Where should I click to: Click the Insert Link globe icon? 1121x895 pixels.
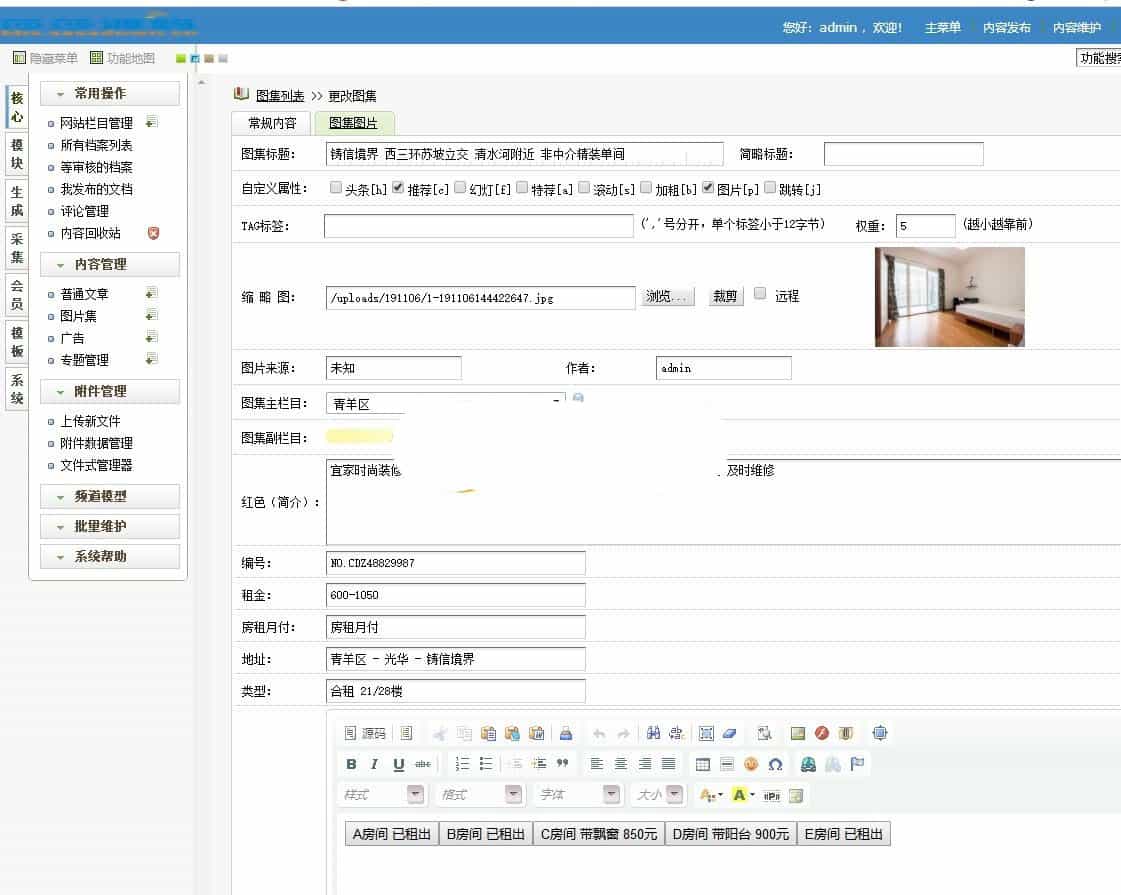[x=809, y=764]
